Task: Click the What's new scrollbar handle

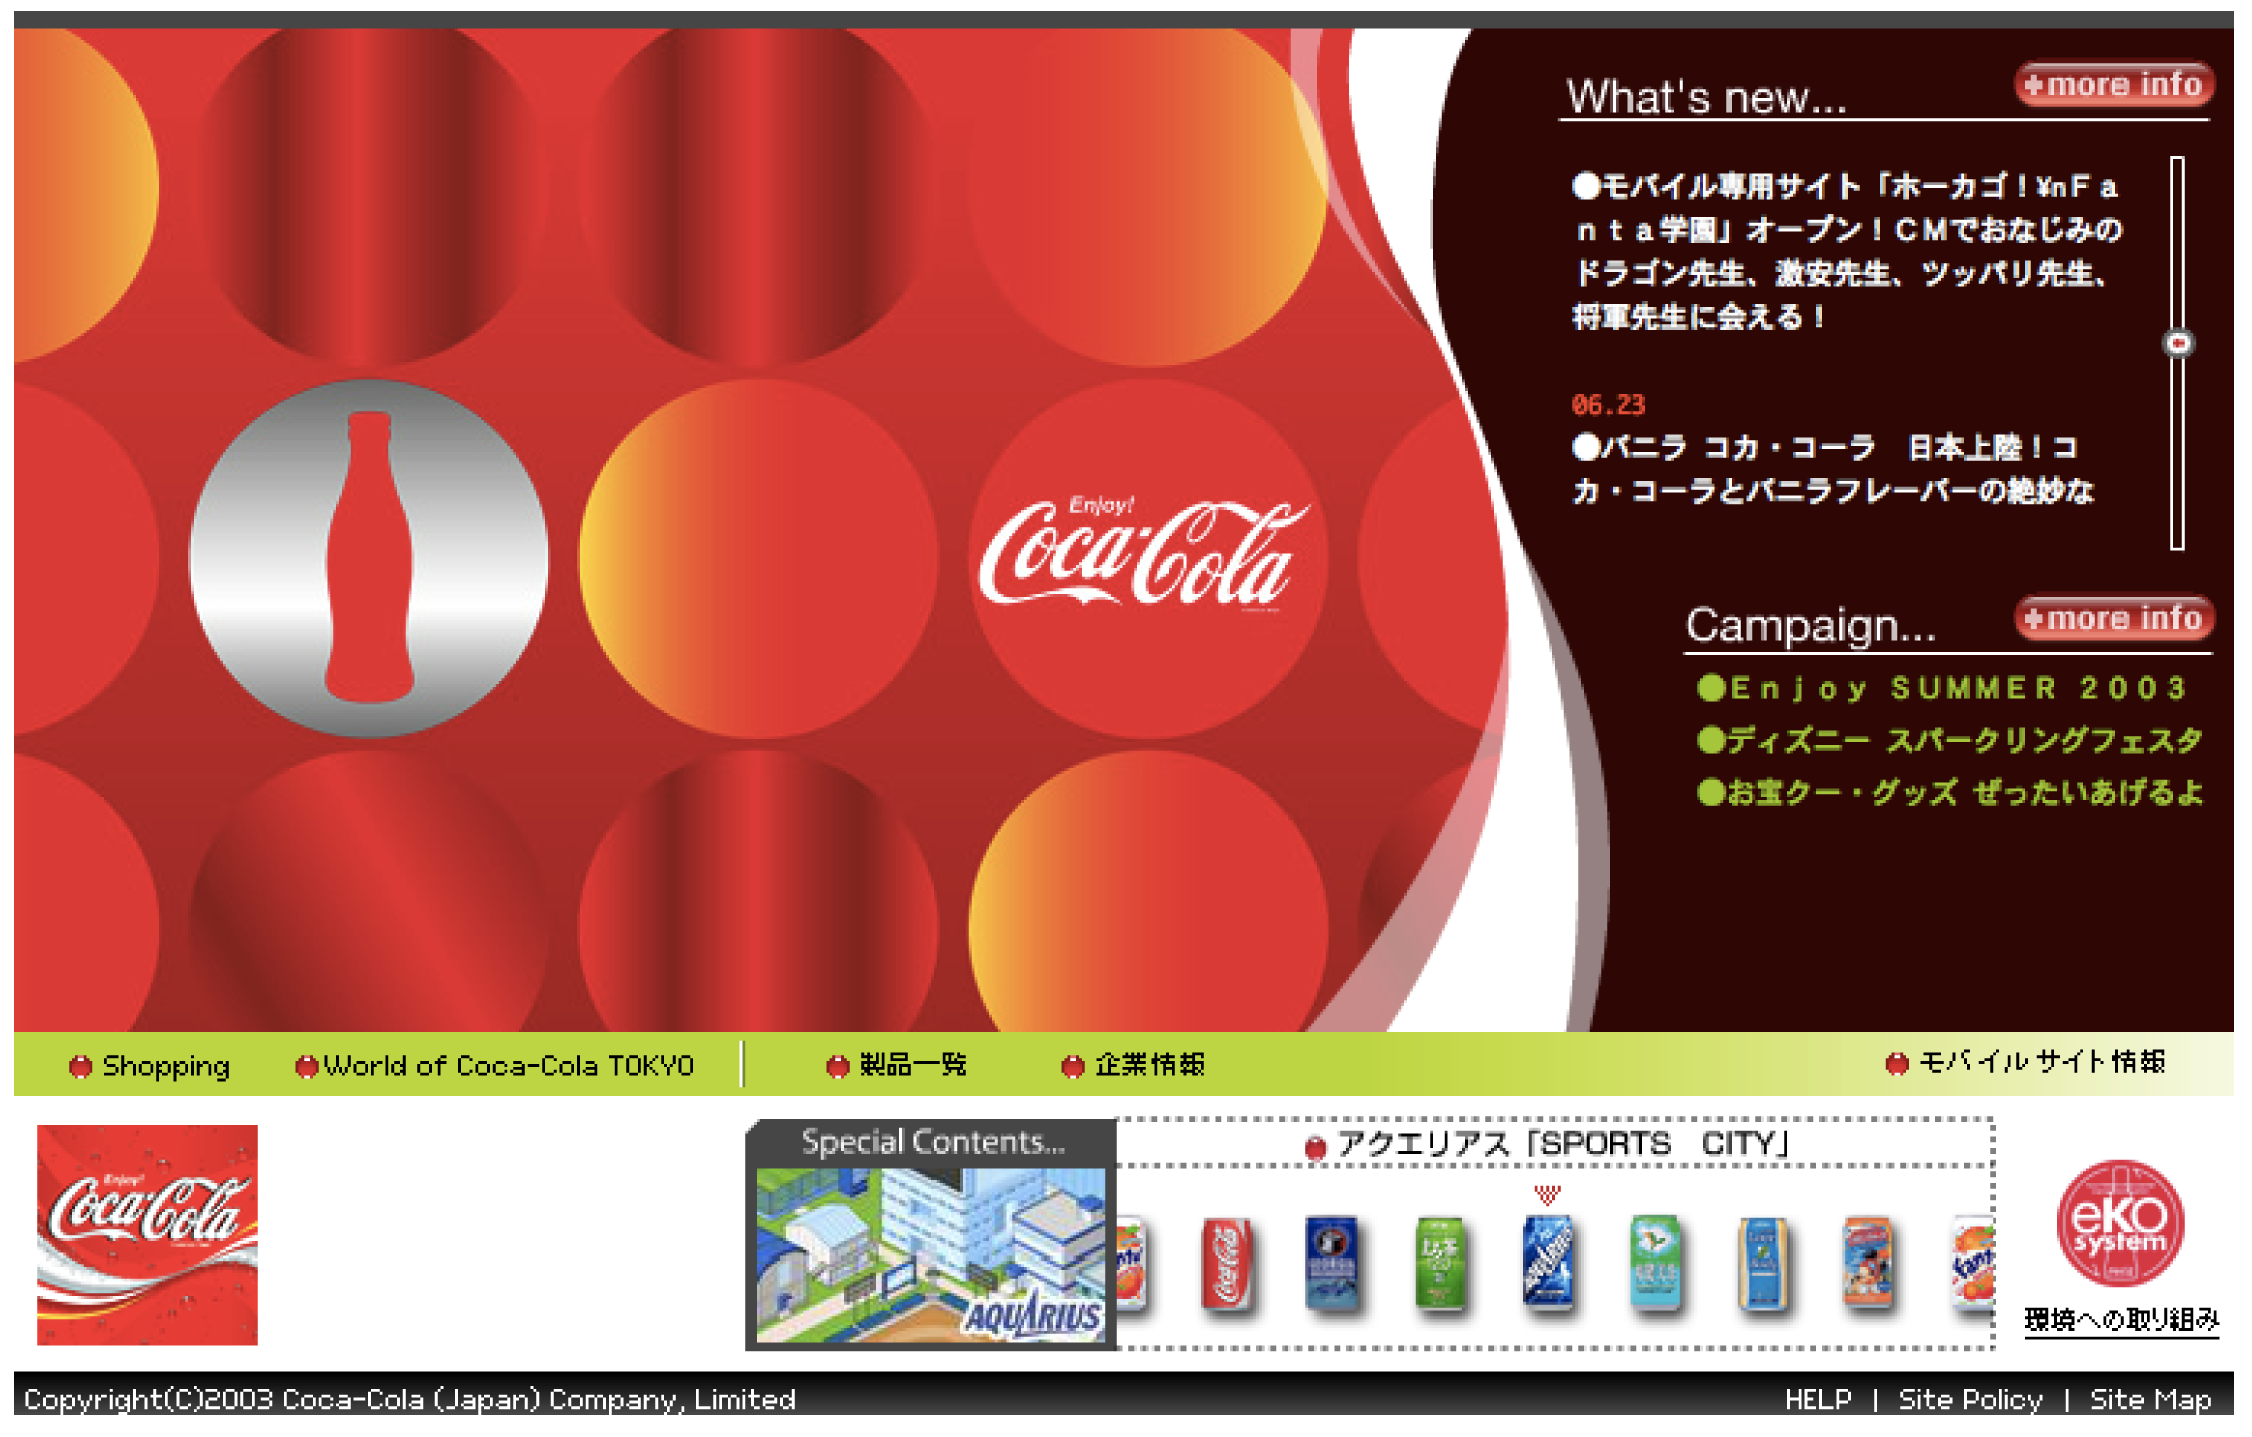Action: 2178,343
